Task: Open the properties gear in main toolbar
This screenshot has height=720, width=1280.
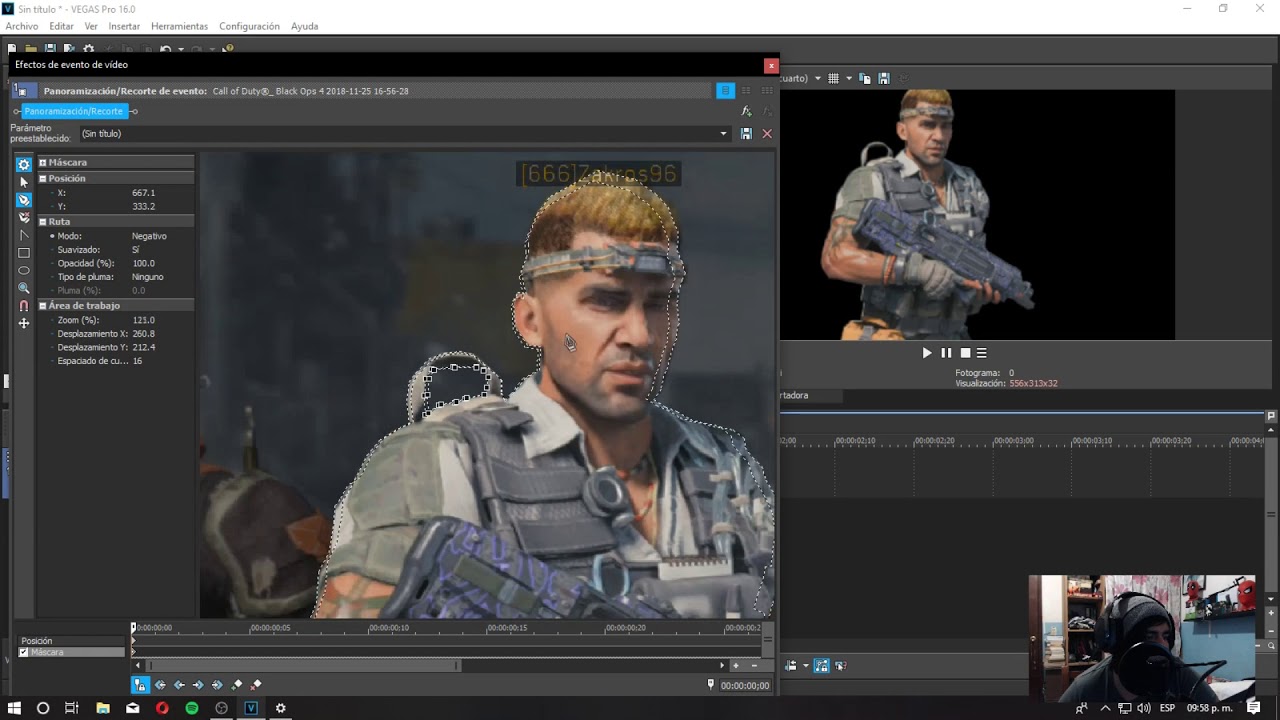Action: [x=89, y=48]
